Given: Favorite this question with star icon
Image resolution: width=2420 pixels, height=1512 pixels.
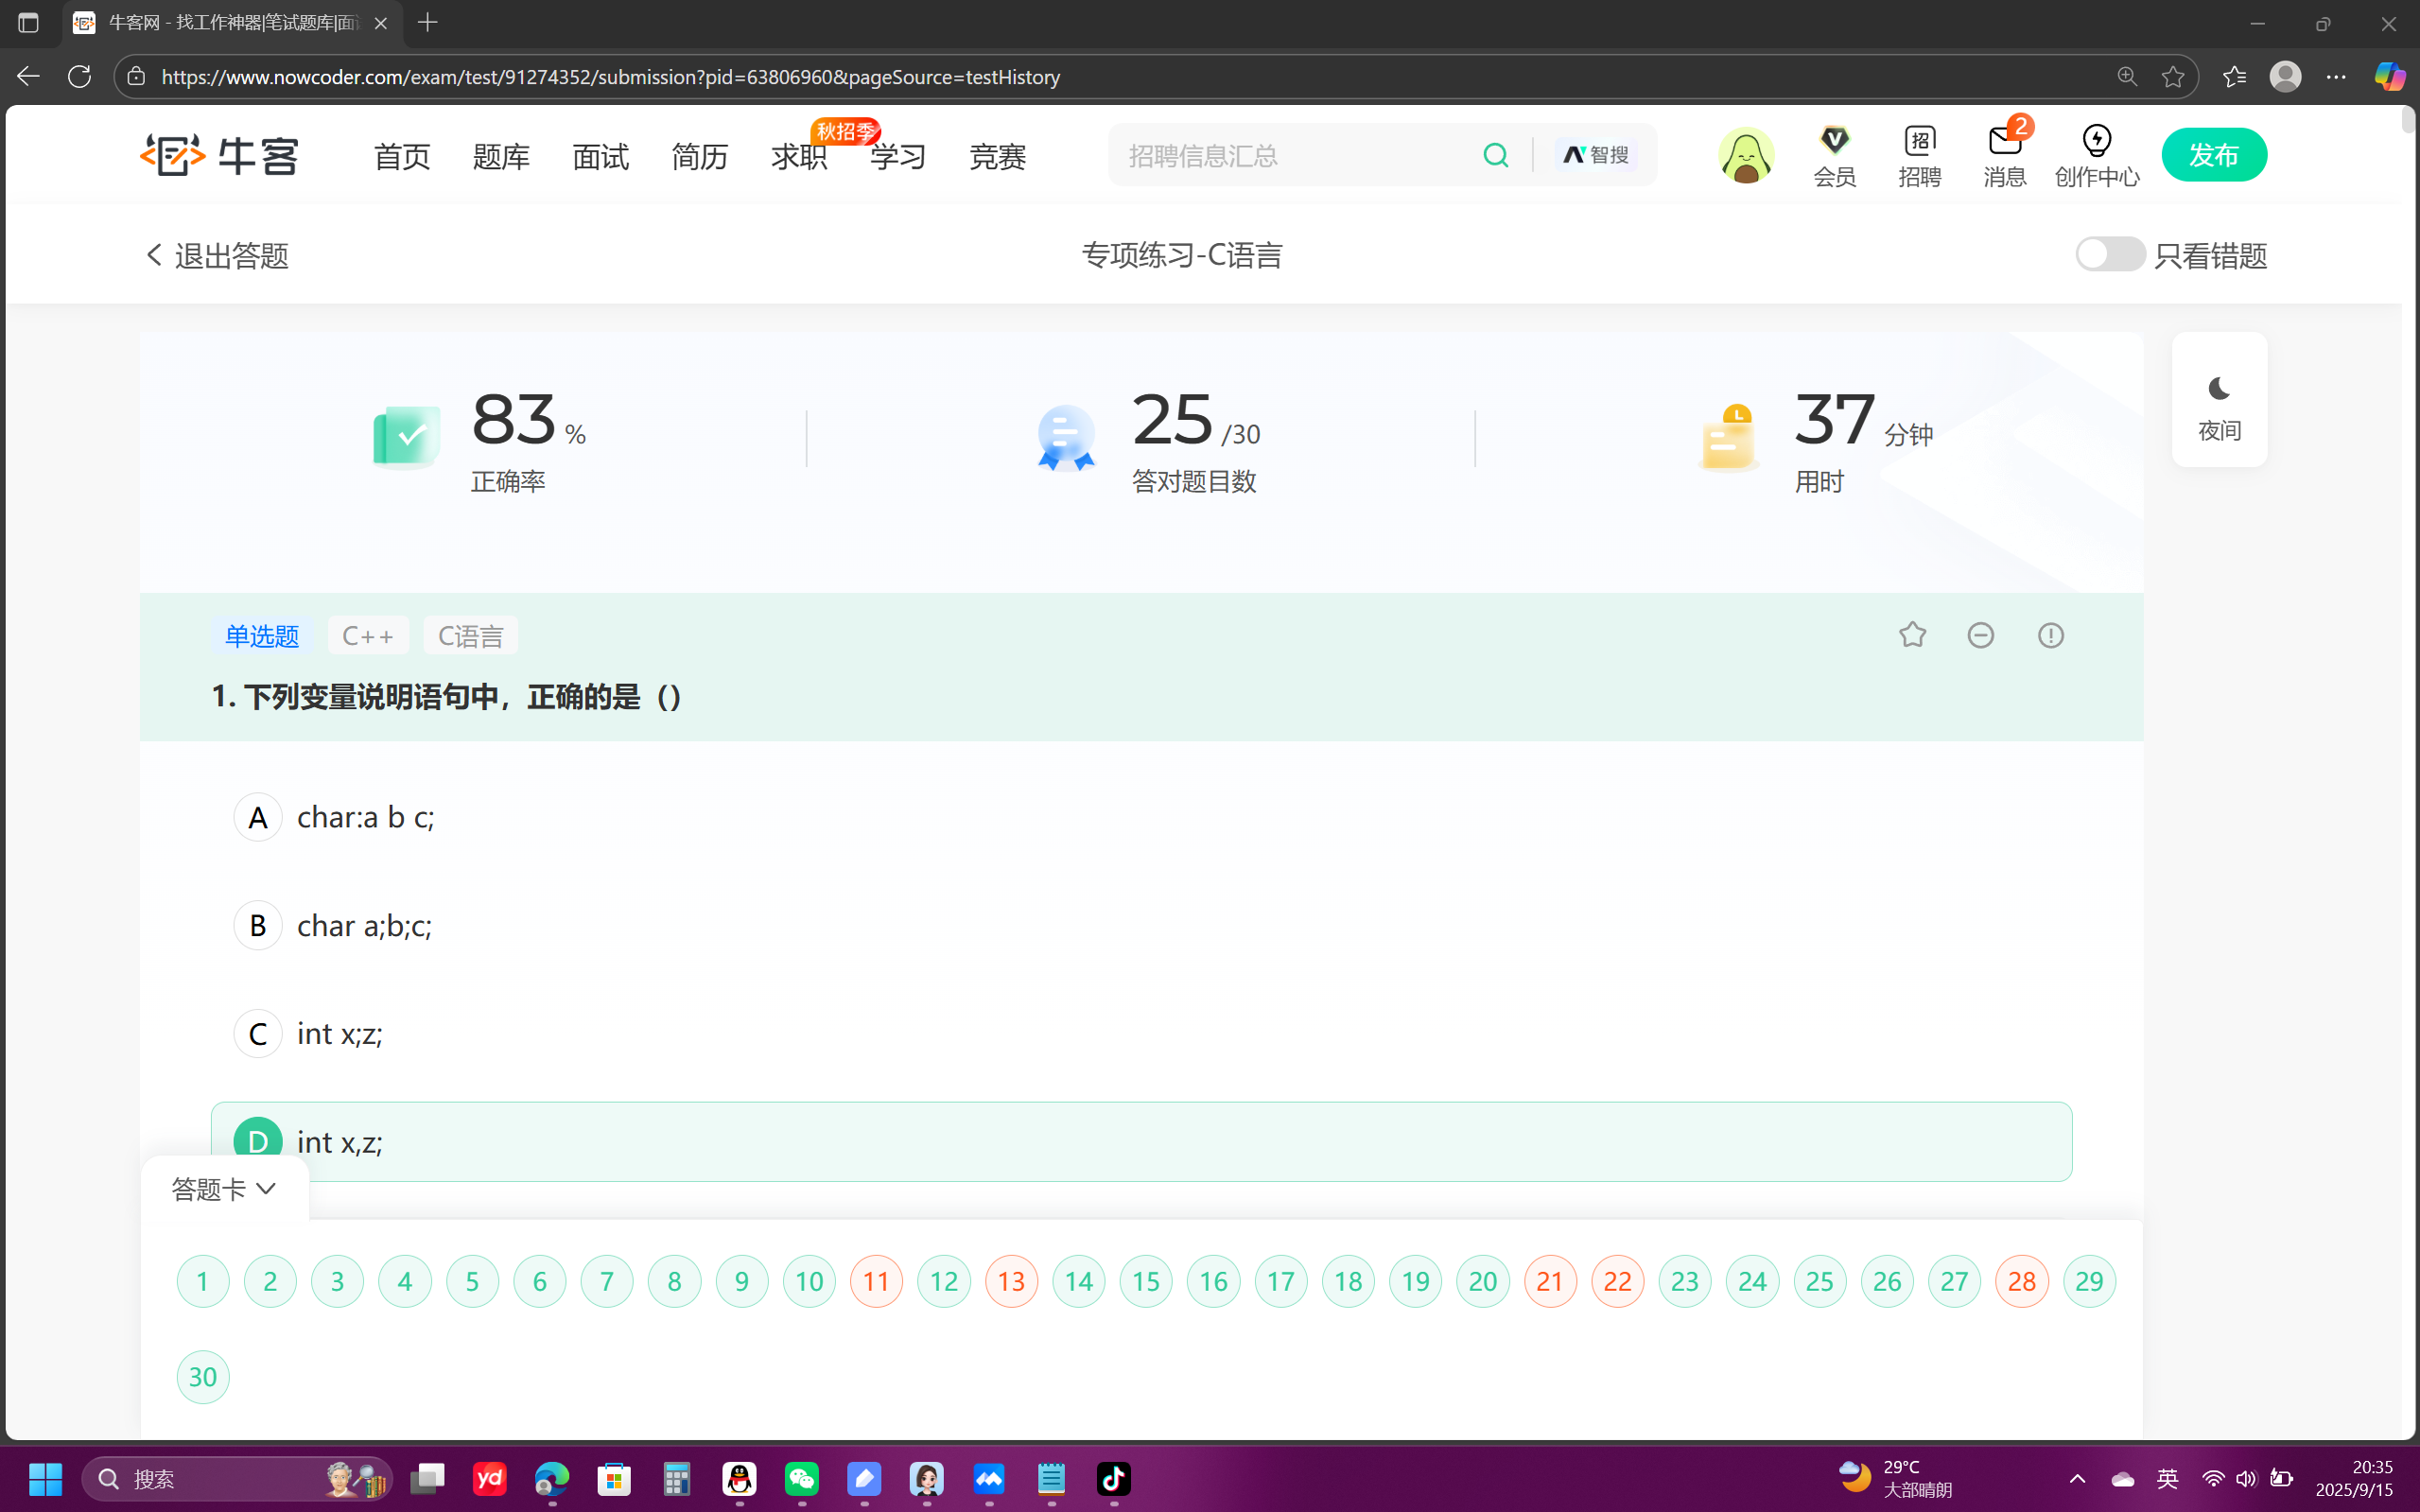Looking at the screenshot, I should [x=1912, y=635].
